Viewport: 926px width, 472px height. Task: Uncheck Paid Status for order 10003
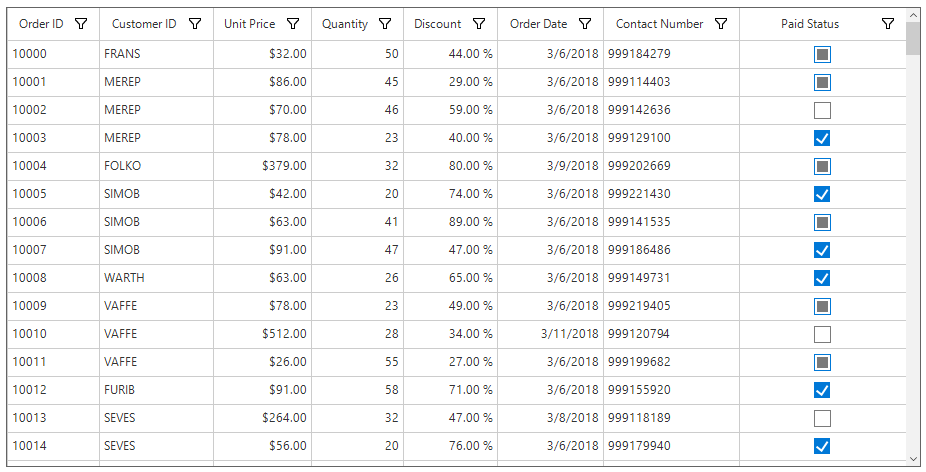tap(822, 138)
